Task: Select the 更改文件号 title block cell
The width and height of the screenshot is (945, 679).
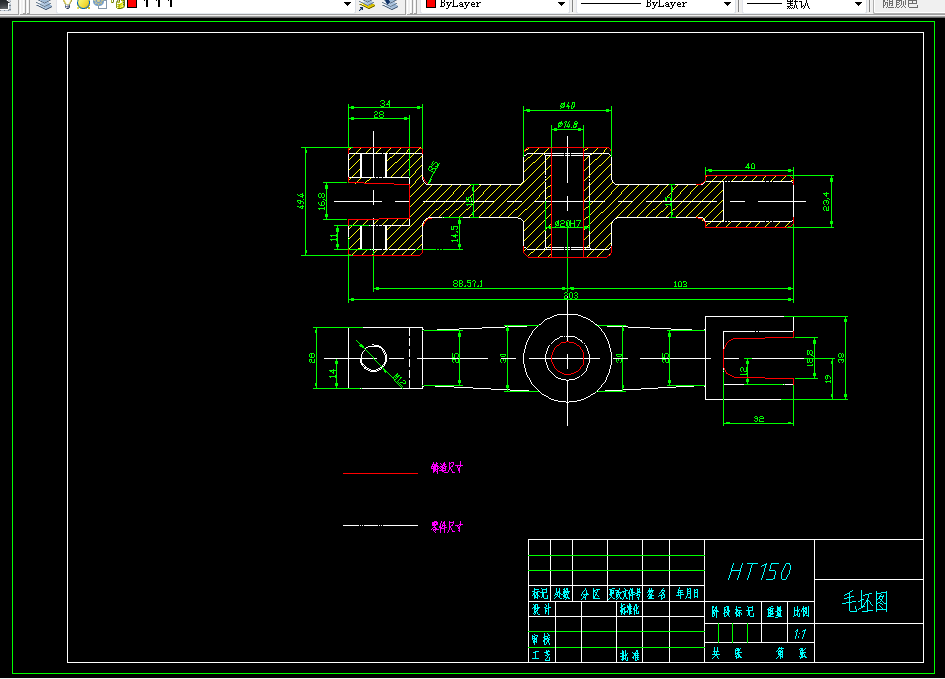Action: tap(625, 594)
